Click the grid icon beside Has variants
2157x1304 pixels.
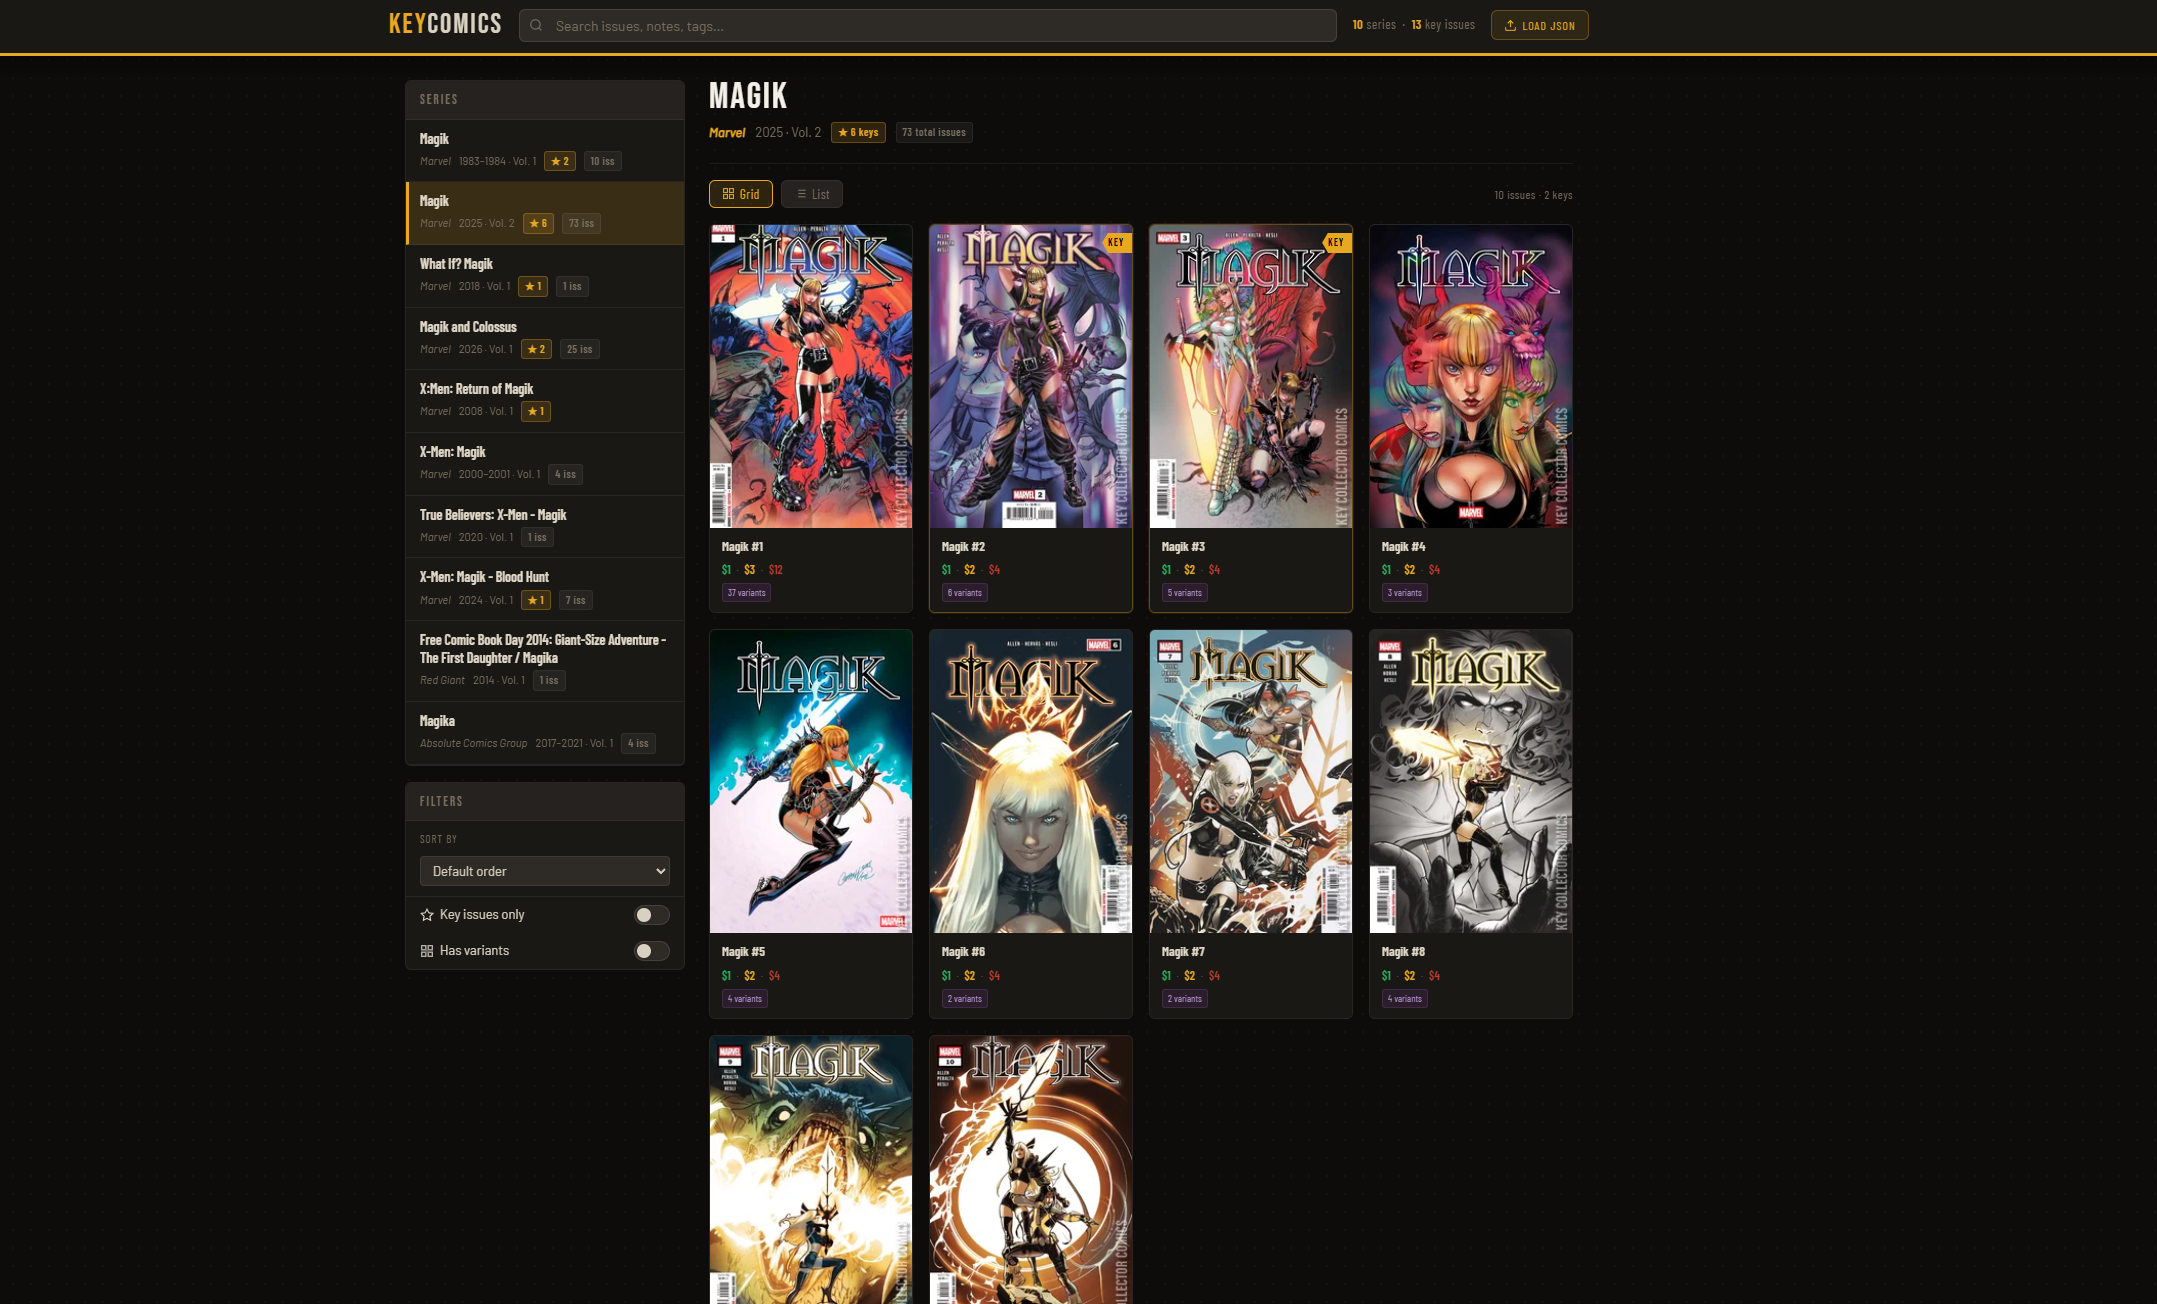coord(427,951)
